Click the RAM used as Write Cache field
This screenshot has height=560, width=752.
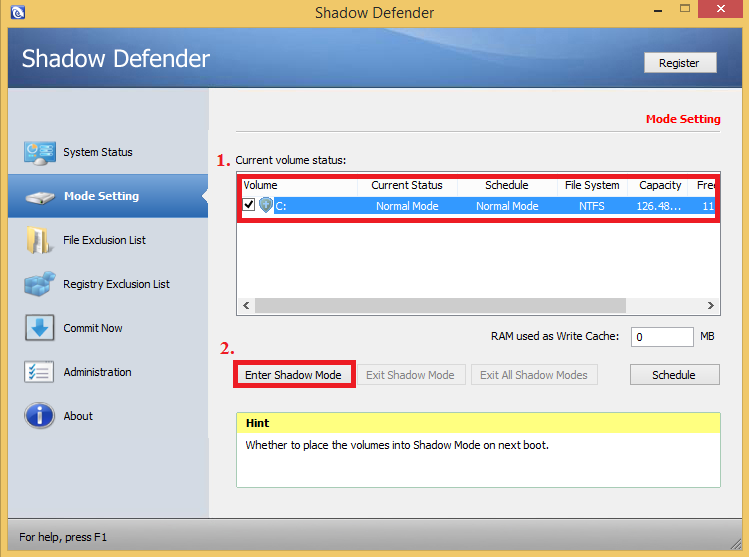pos(662,337)
